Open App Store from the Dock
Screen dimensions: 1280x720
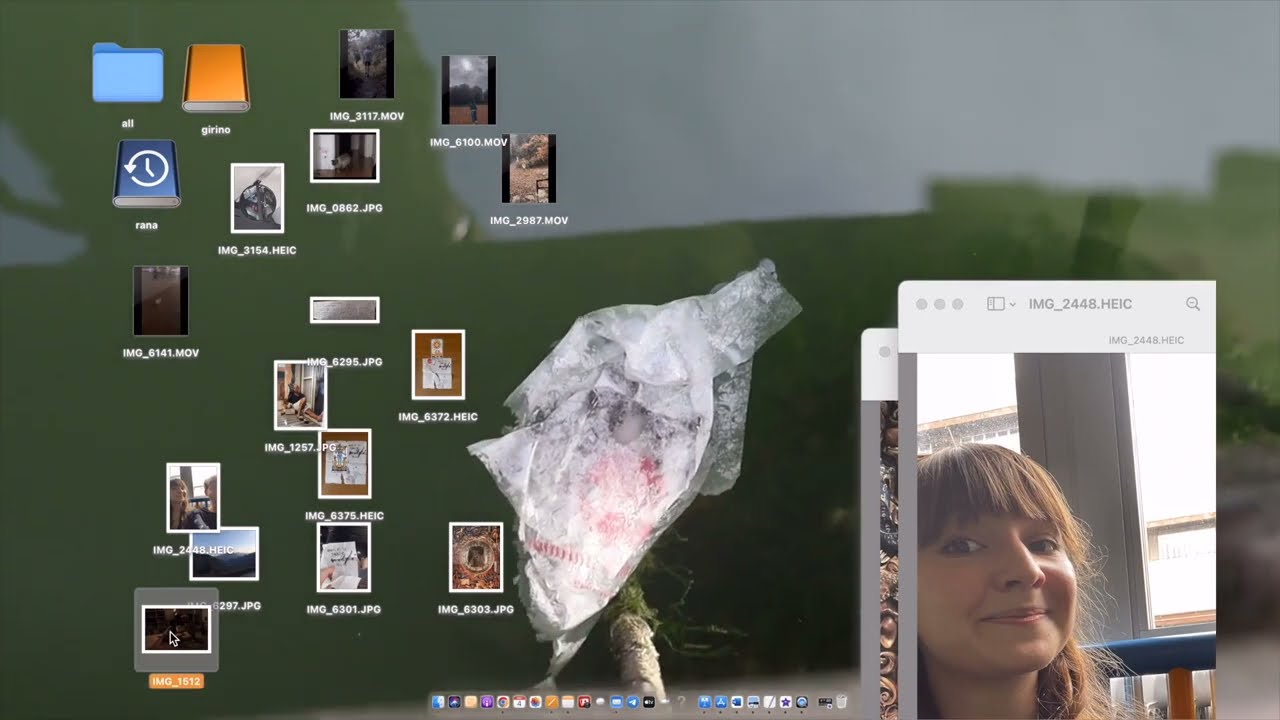pos(721,702)
